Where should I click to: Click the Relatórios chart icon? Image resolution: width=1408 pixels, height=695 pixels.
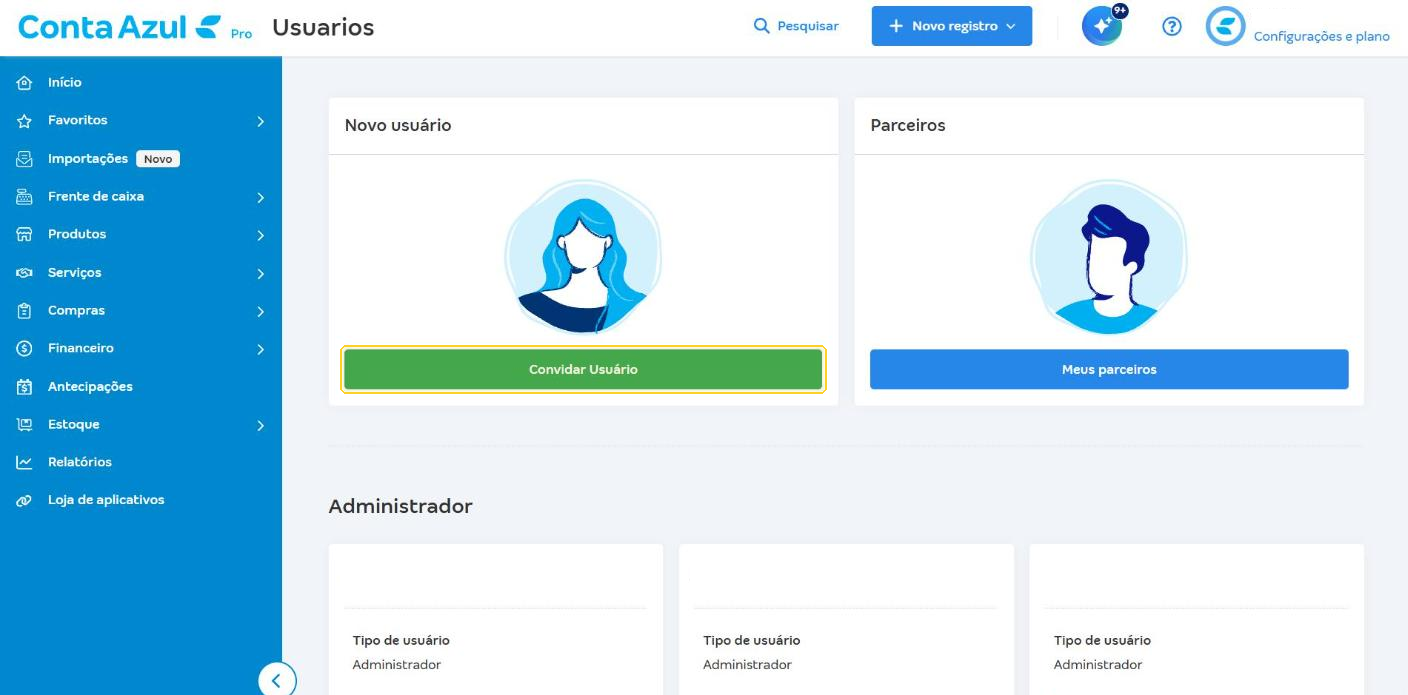pyautogui.click(x=25, y=463)
